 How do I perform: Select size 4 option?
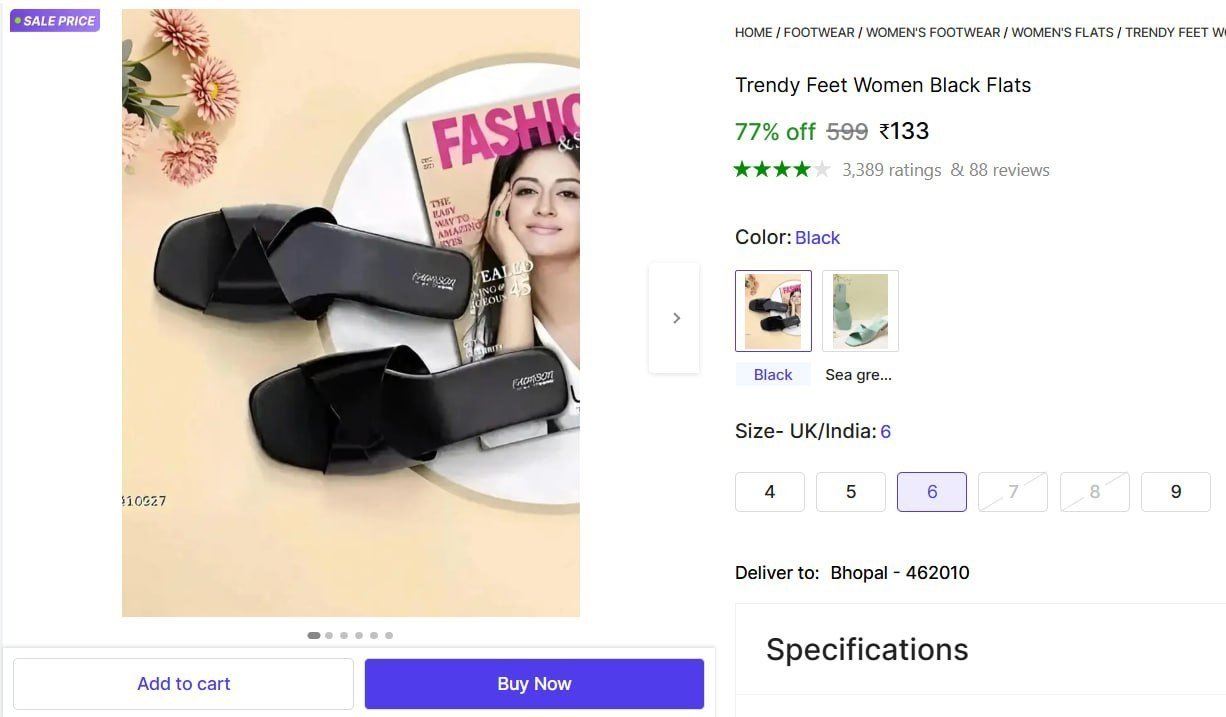(x=770, y=492)
